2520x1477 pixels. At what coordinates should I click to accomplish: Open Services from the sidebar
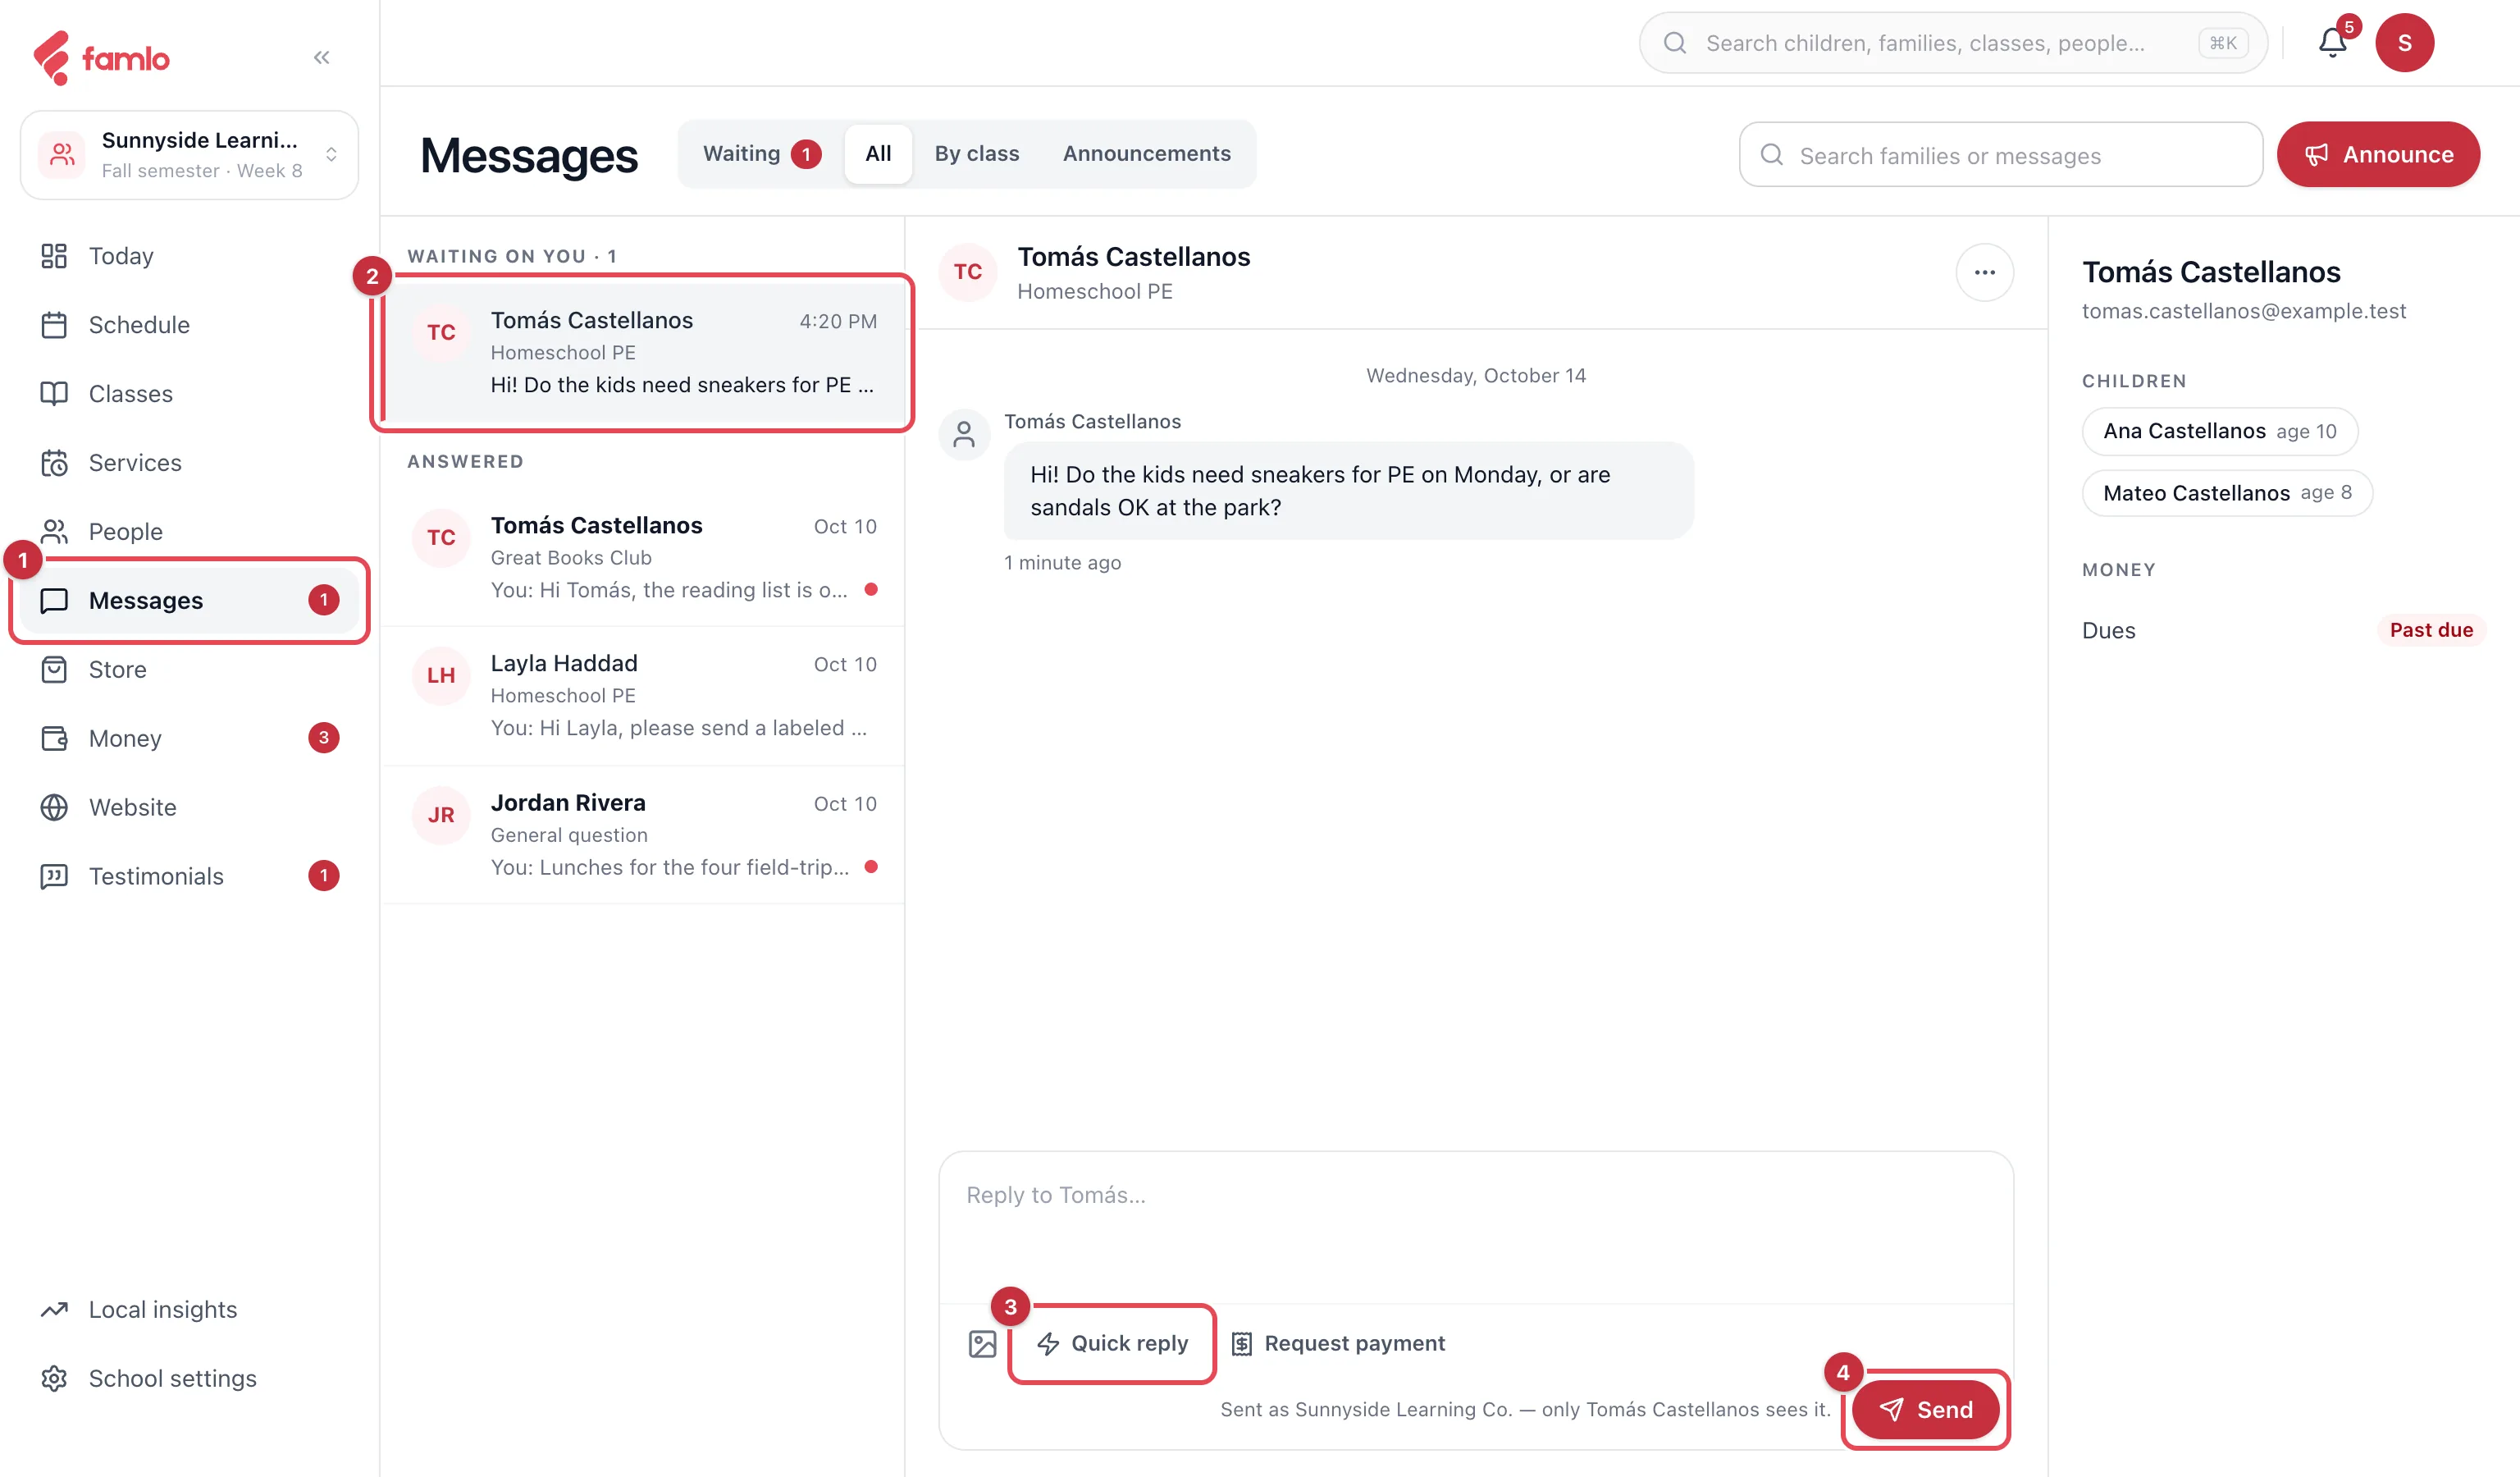189,463
